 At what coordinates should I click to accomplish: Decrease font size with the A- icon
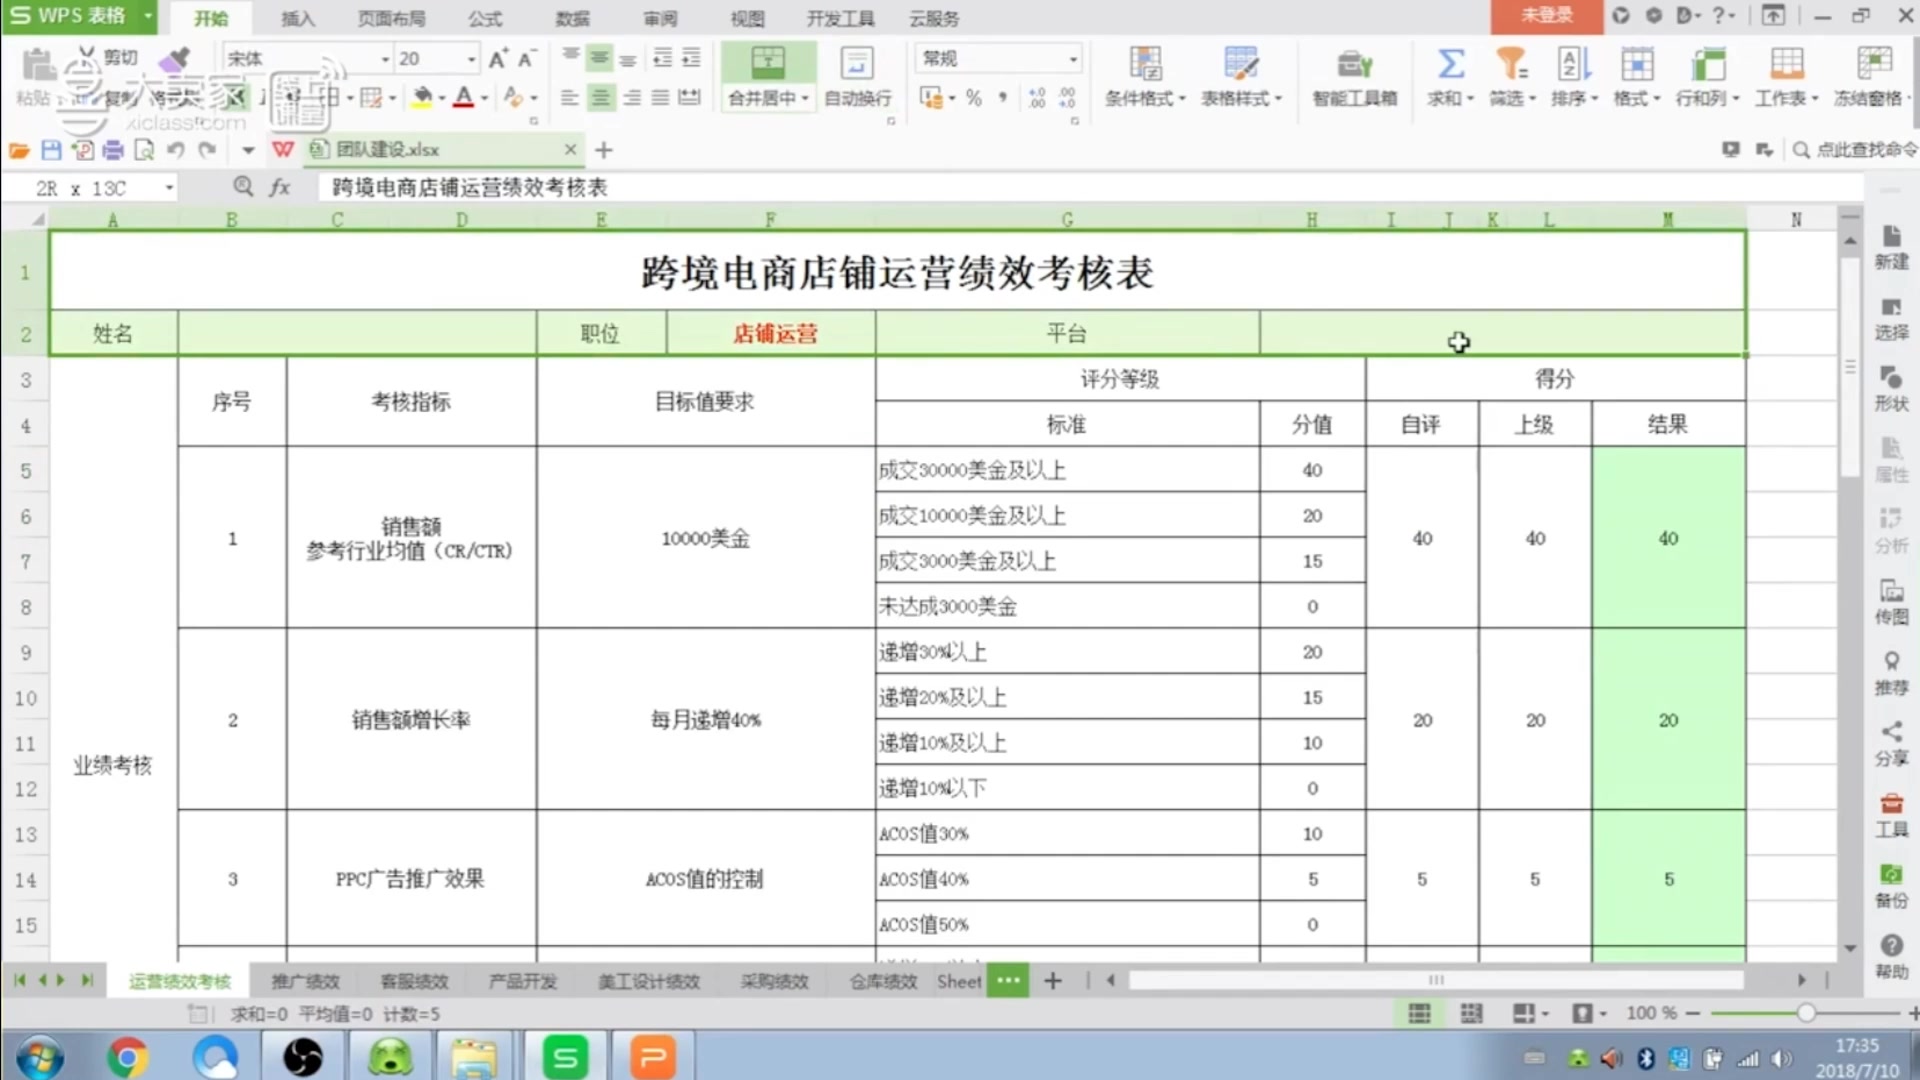[526, 59]
